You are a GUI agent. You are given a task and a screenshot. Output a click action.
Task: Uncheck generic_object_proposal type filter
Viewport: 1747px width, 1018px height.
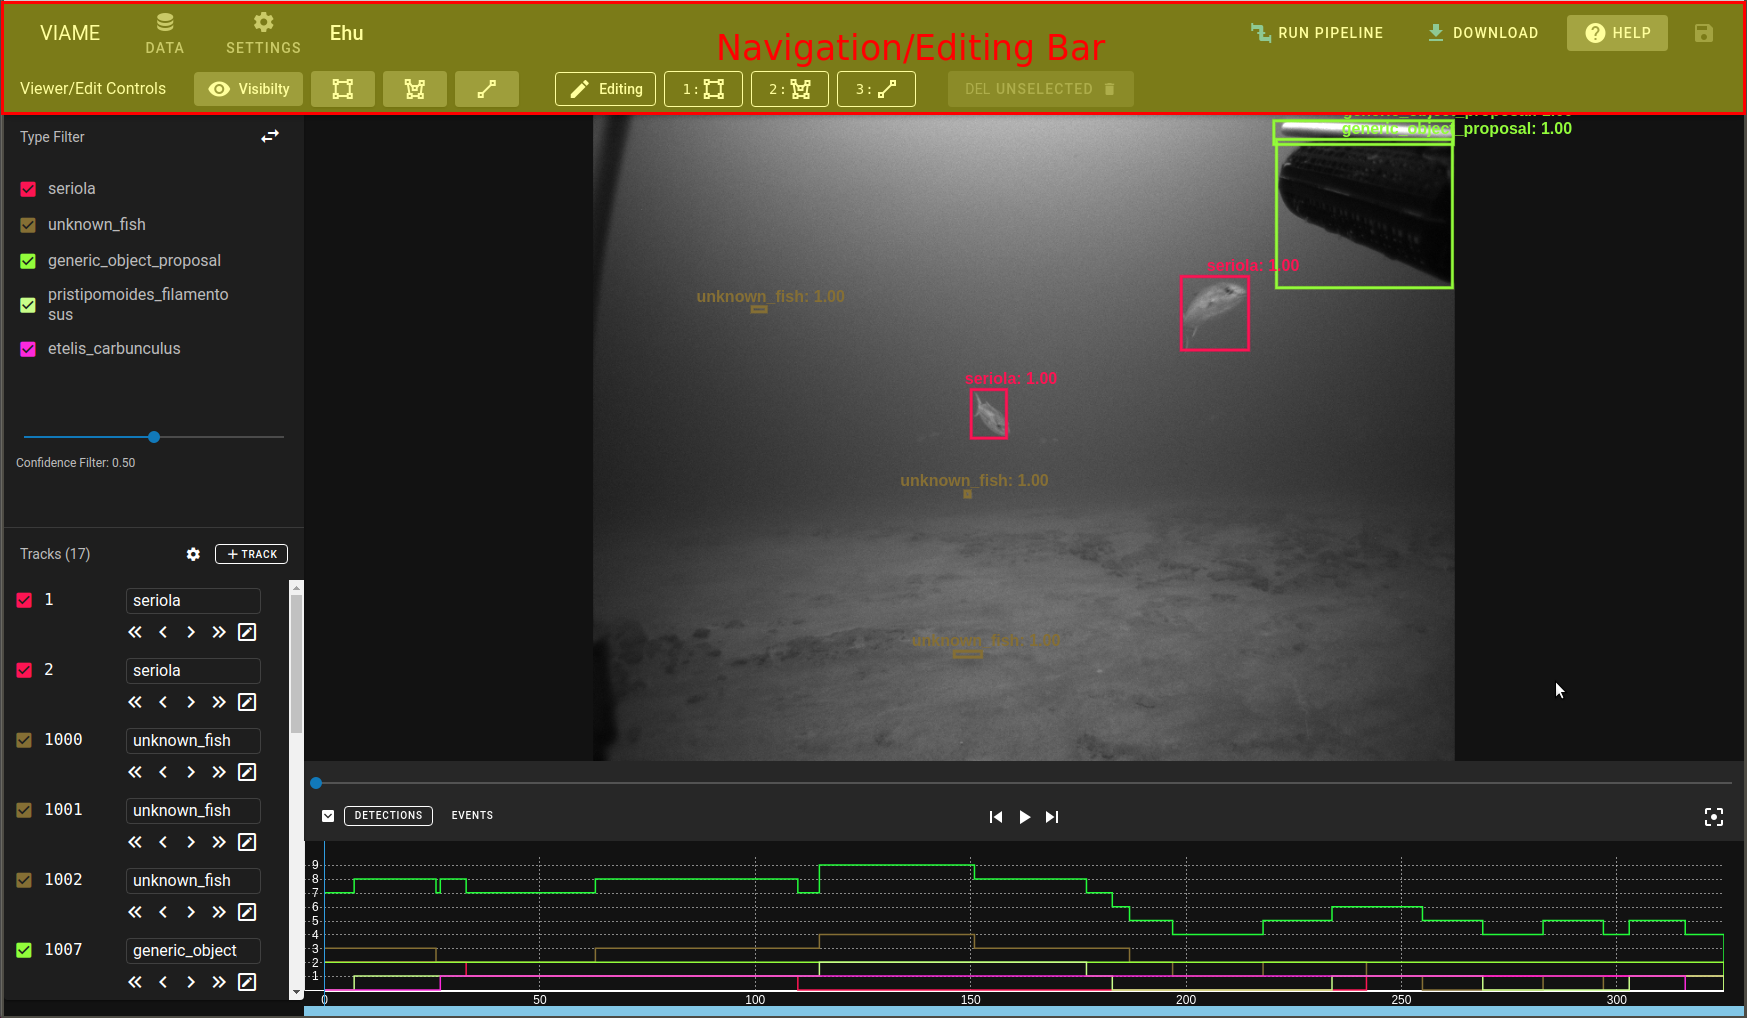[x=28, y=261]
